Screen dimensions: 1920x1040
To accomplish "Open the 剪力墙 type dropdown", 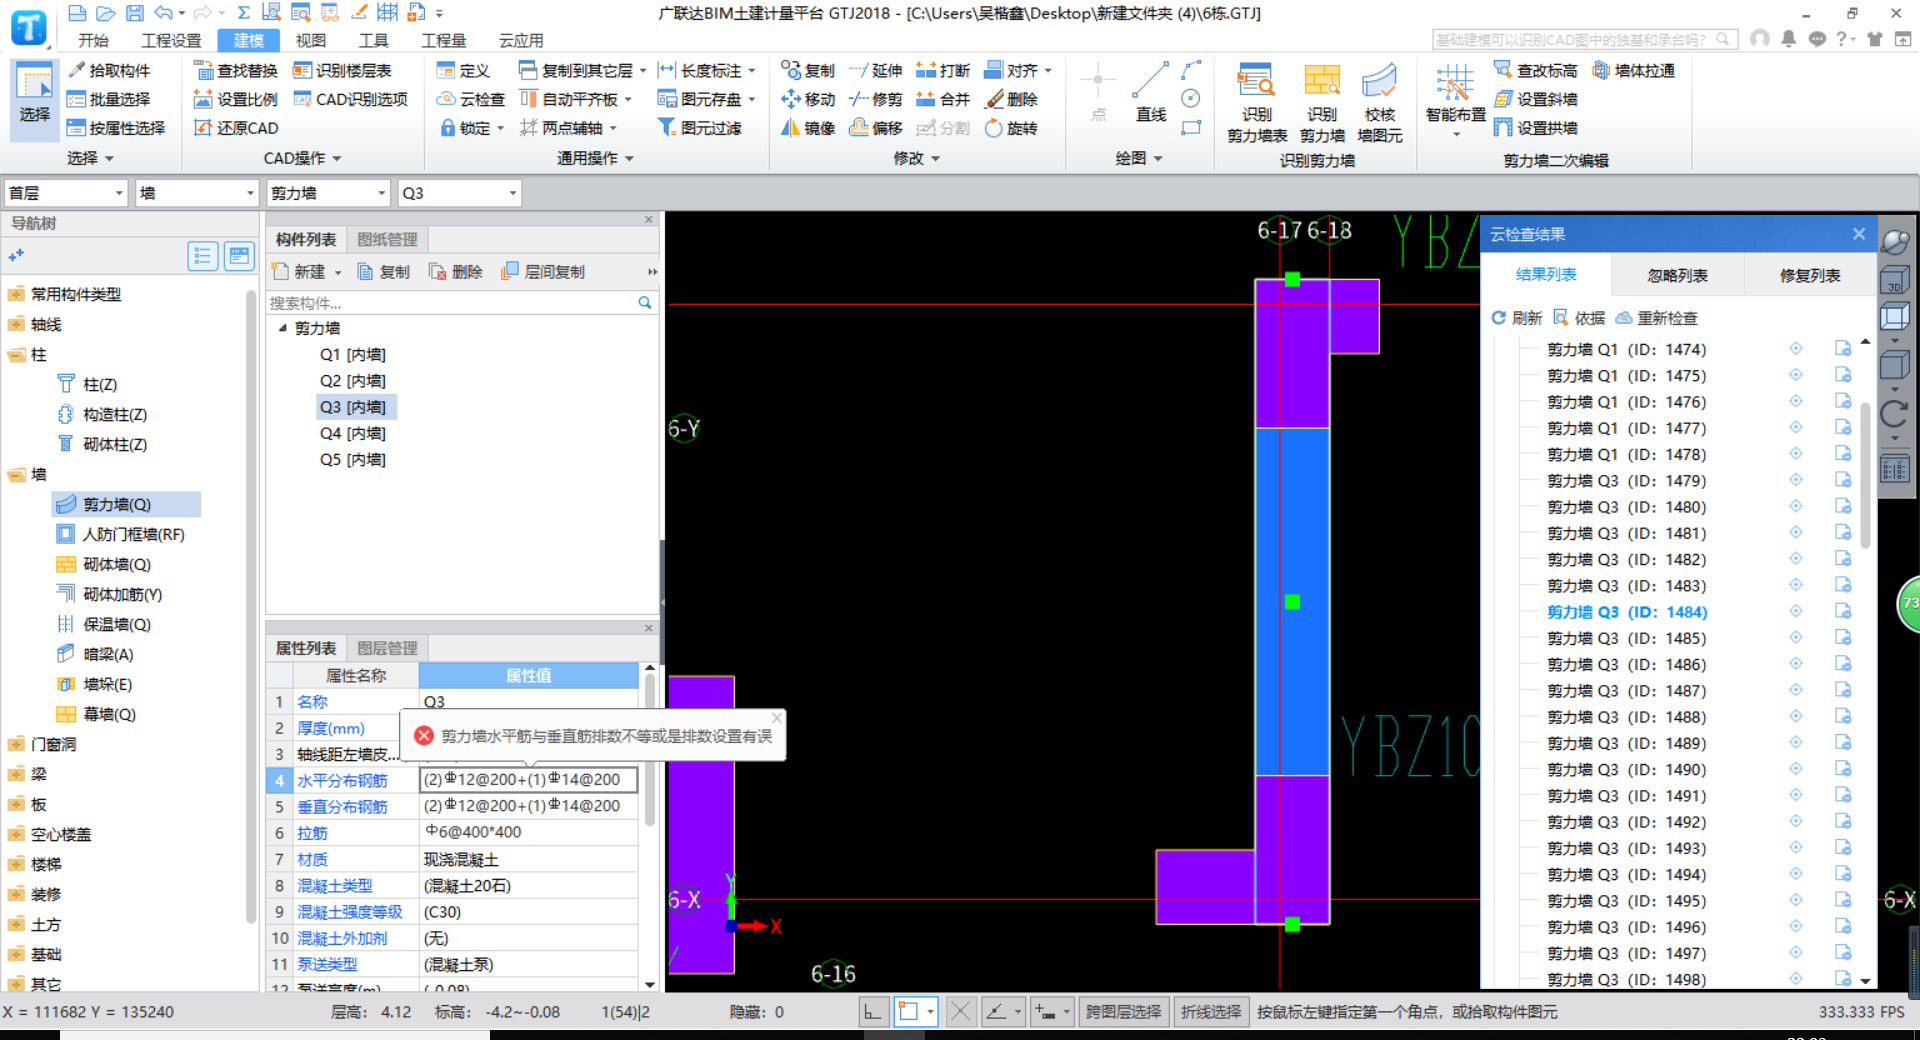I will pyautogui.click(x=328, y=193).
